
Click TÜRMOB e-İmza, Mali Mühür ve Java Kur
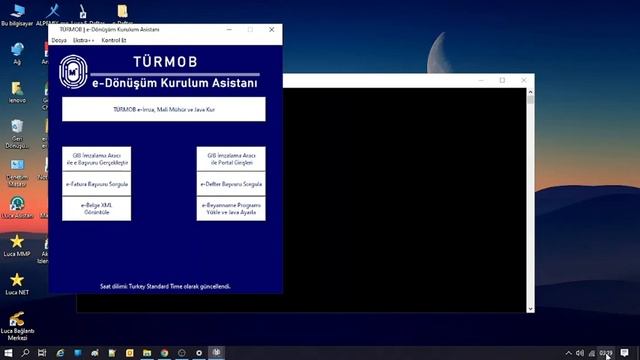[x=164, y=109]
